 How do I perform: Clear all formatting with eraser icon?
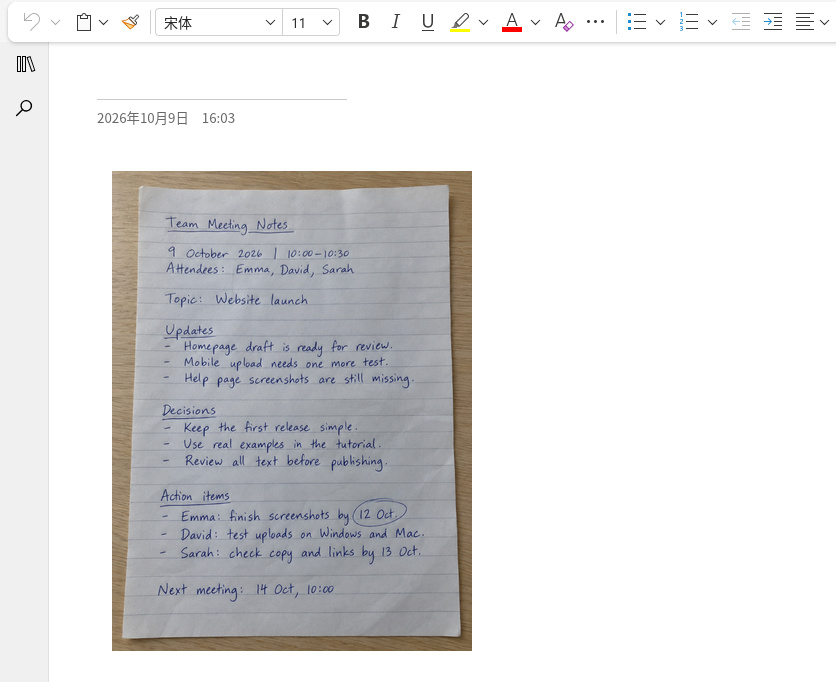(564, 22)
